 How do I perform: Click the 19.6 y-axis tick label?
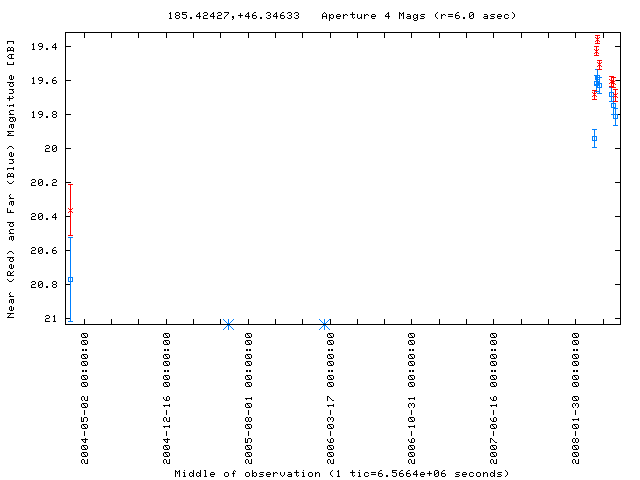coord(44,80)
